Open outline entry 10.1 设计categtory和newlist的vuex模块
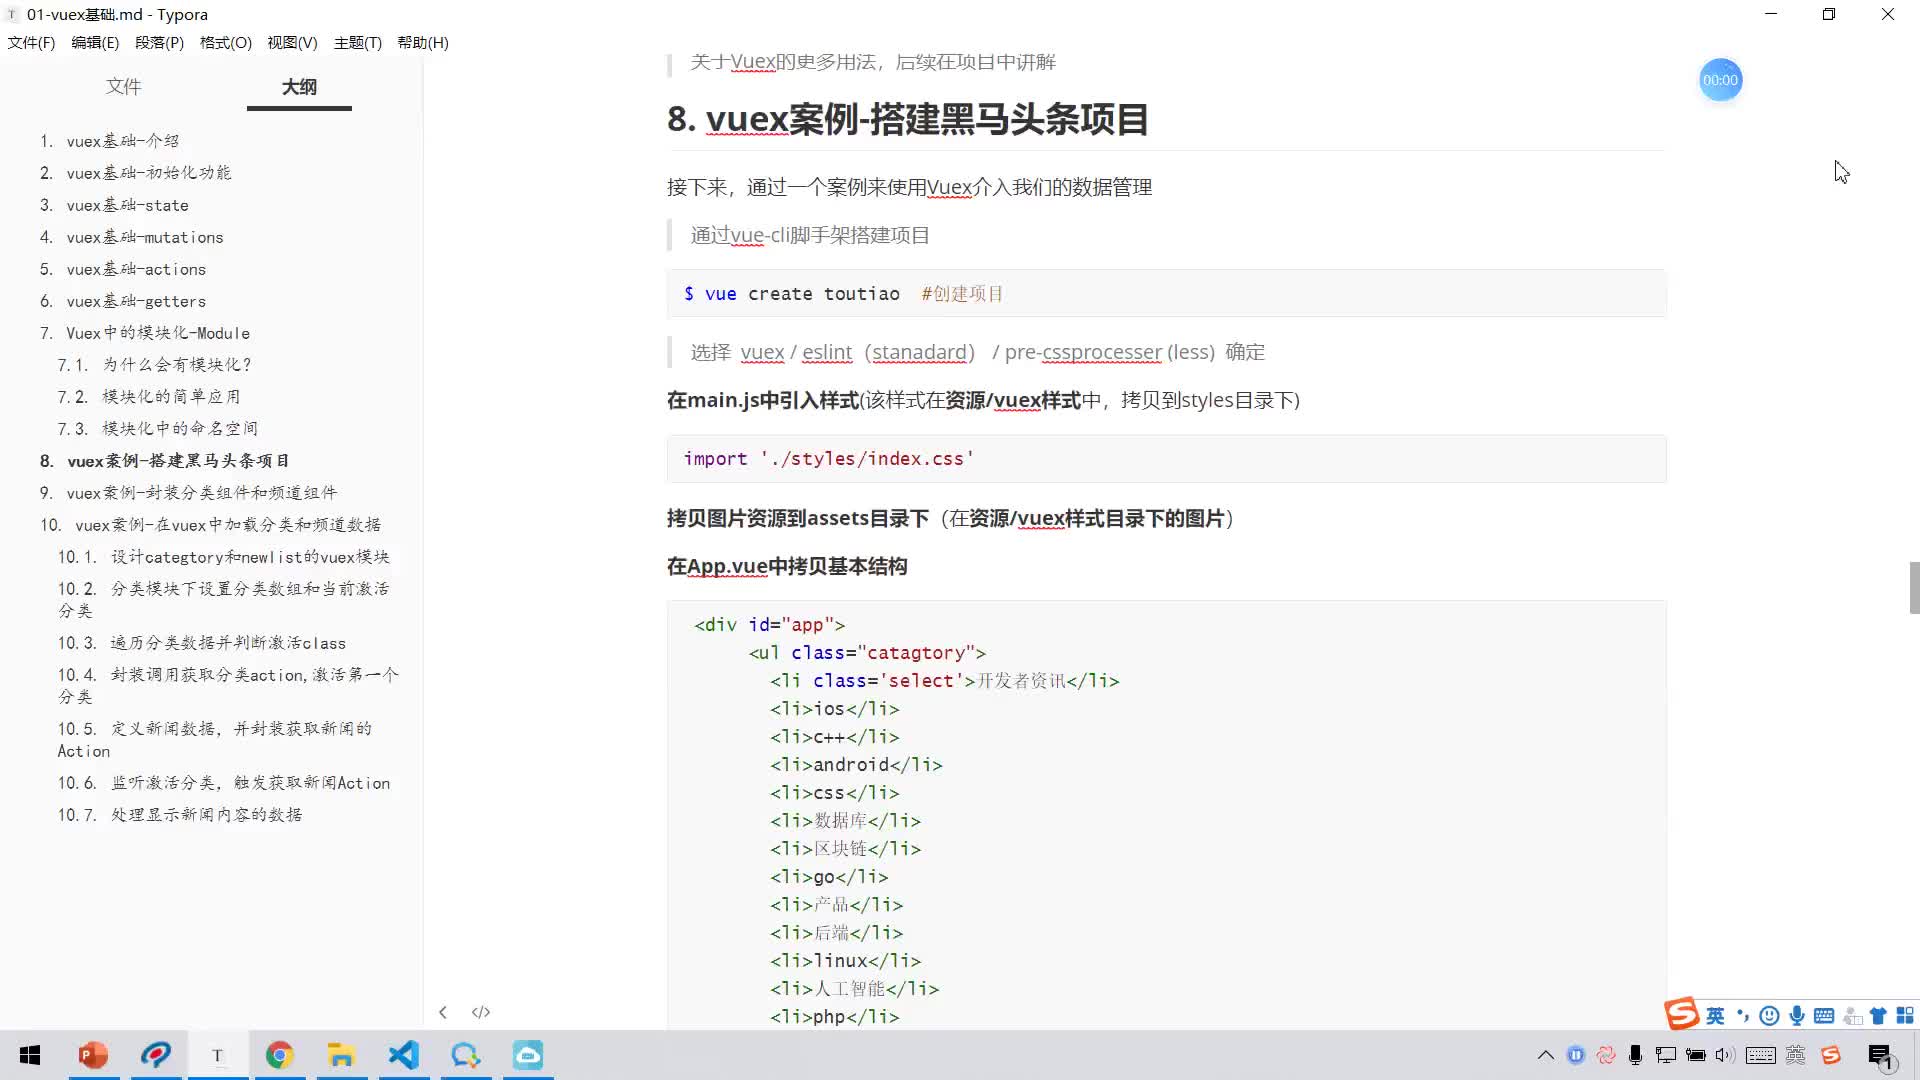The height and width of the screenshot is (1080, 1920). point(223,557)
